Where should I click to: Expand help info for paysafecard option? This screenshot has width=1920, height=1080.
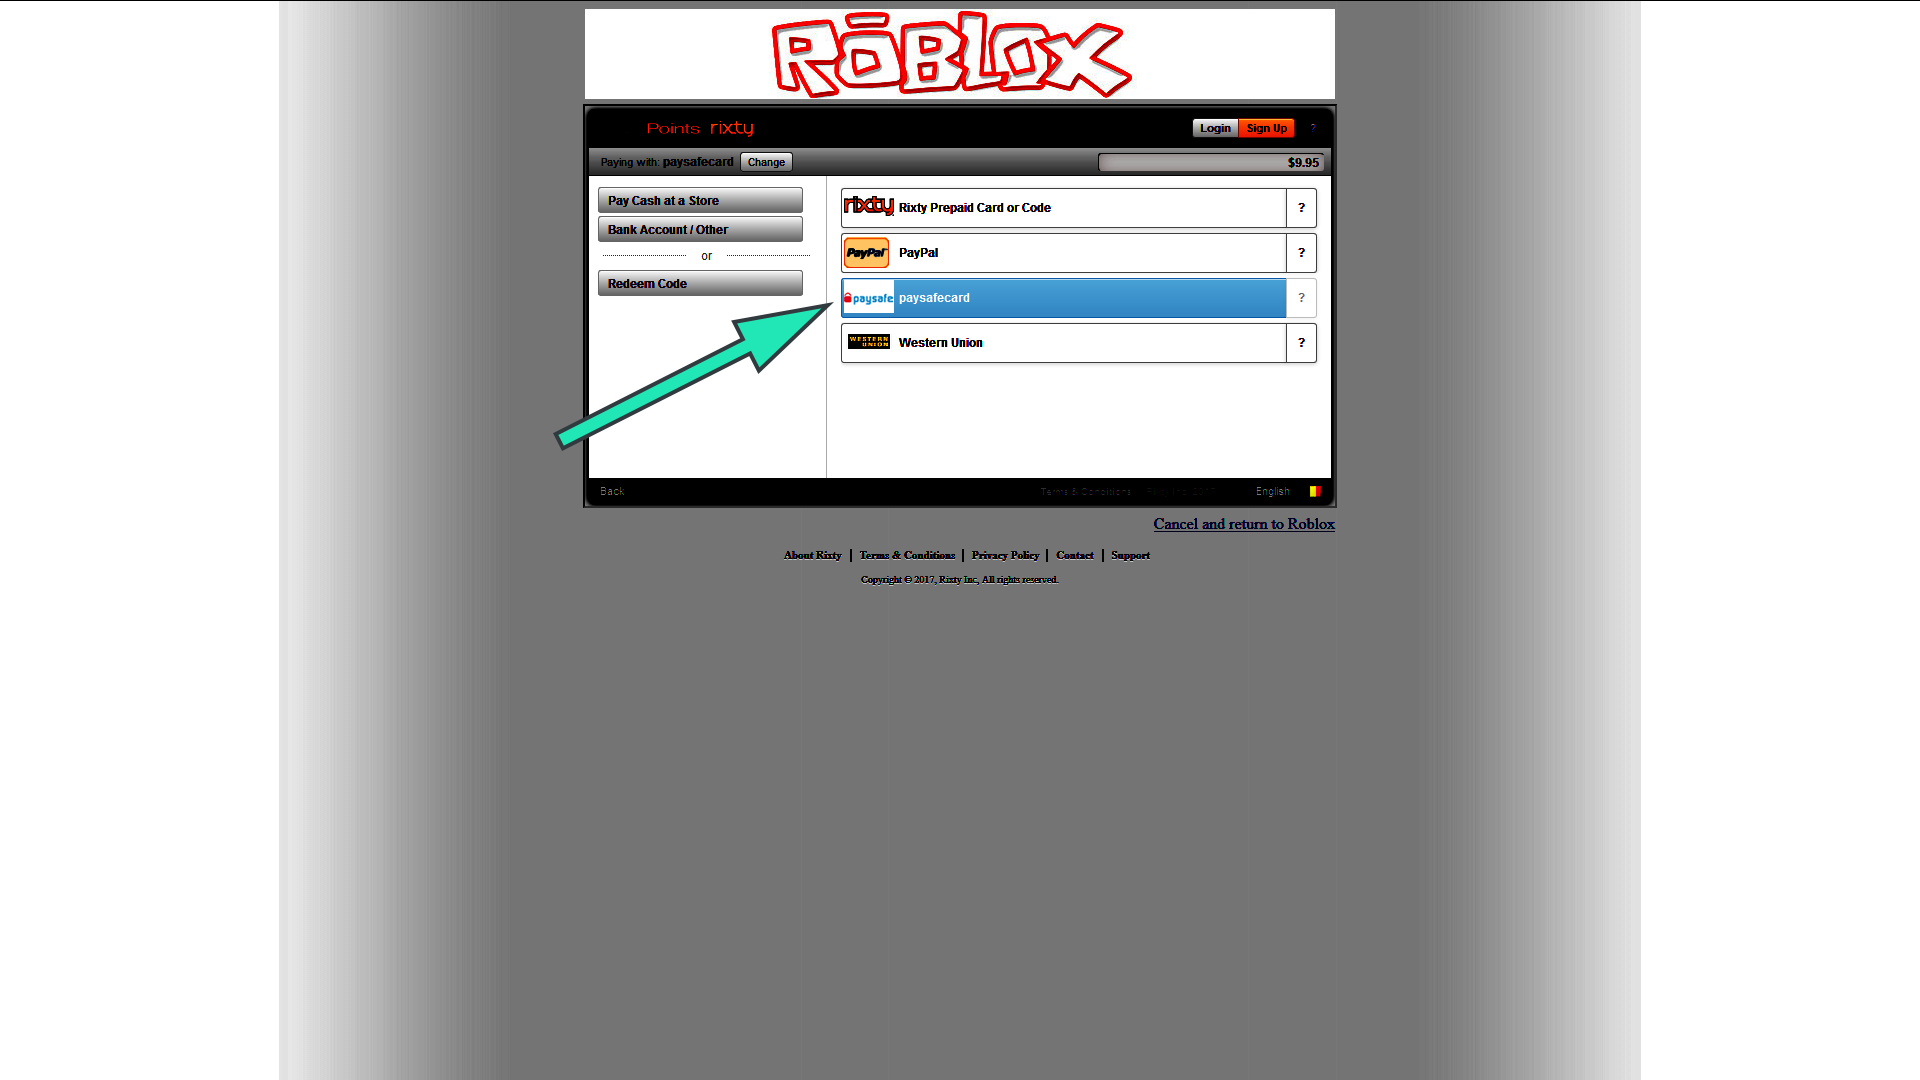point(1302,298)
